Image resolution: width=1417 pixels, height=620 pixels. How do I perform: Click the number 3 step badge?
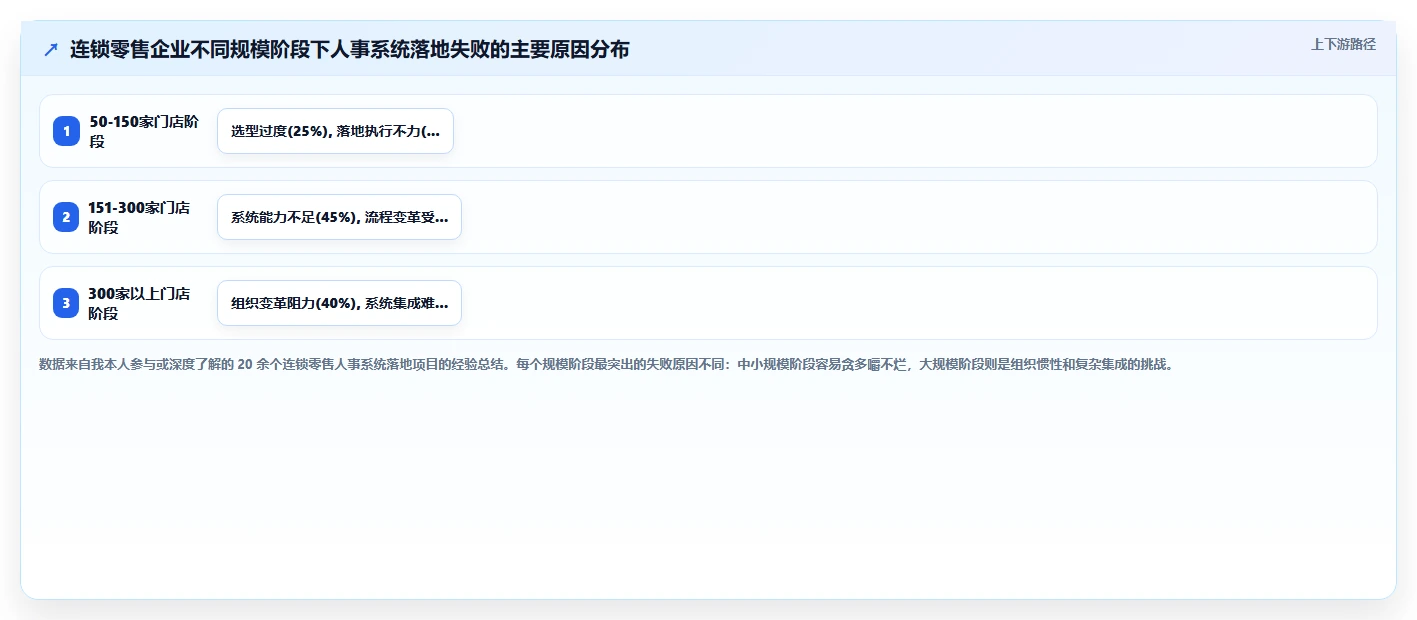coord(66,303)
